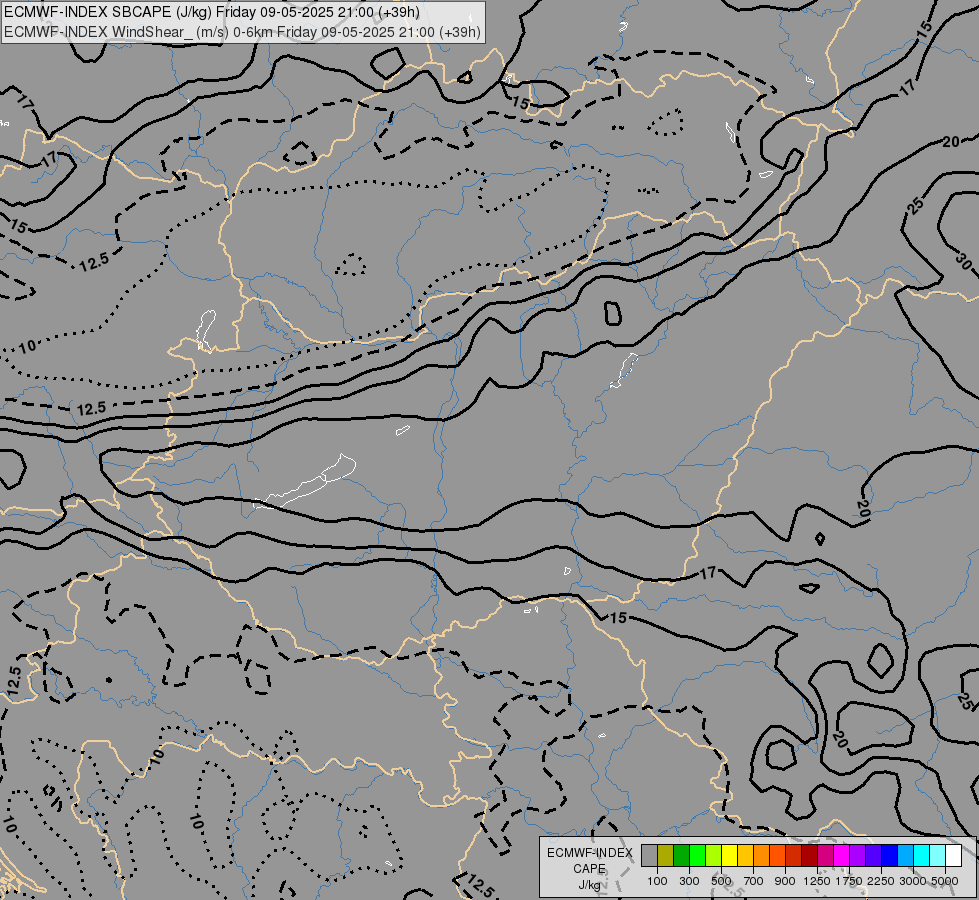Click the red-orange swatch before 900
The width and height of the screenshot is (979, 900).
tap(777, 856)
